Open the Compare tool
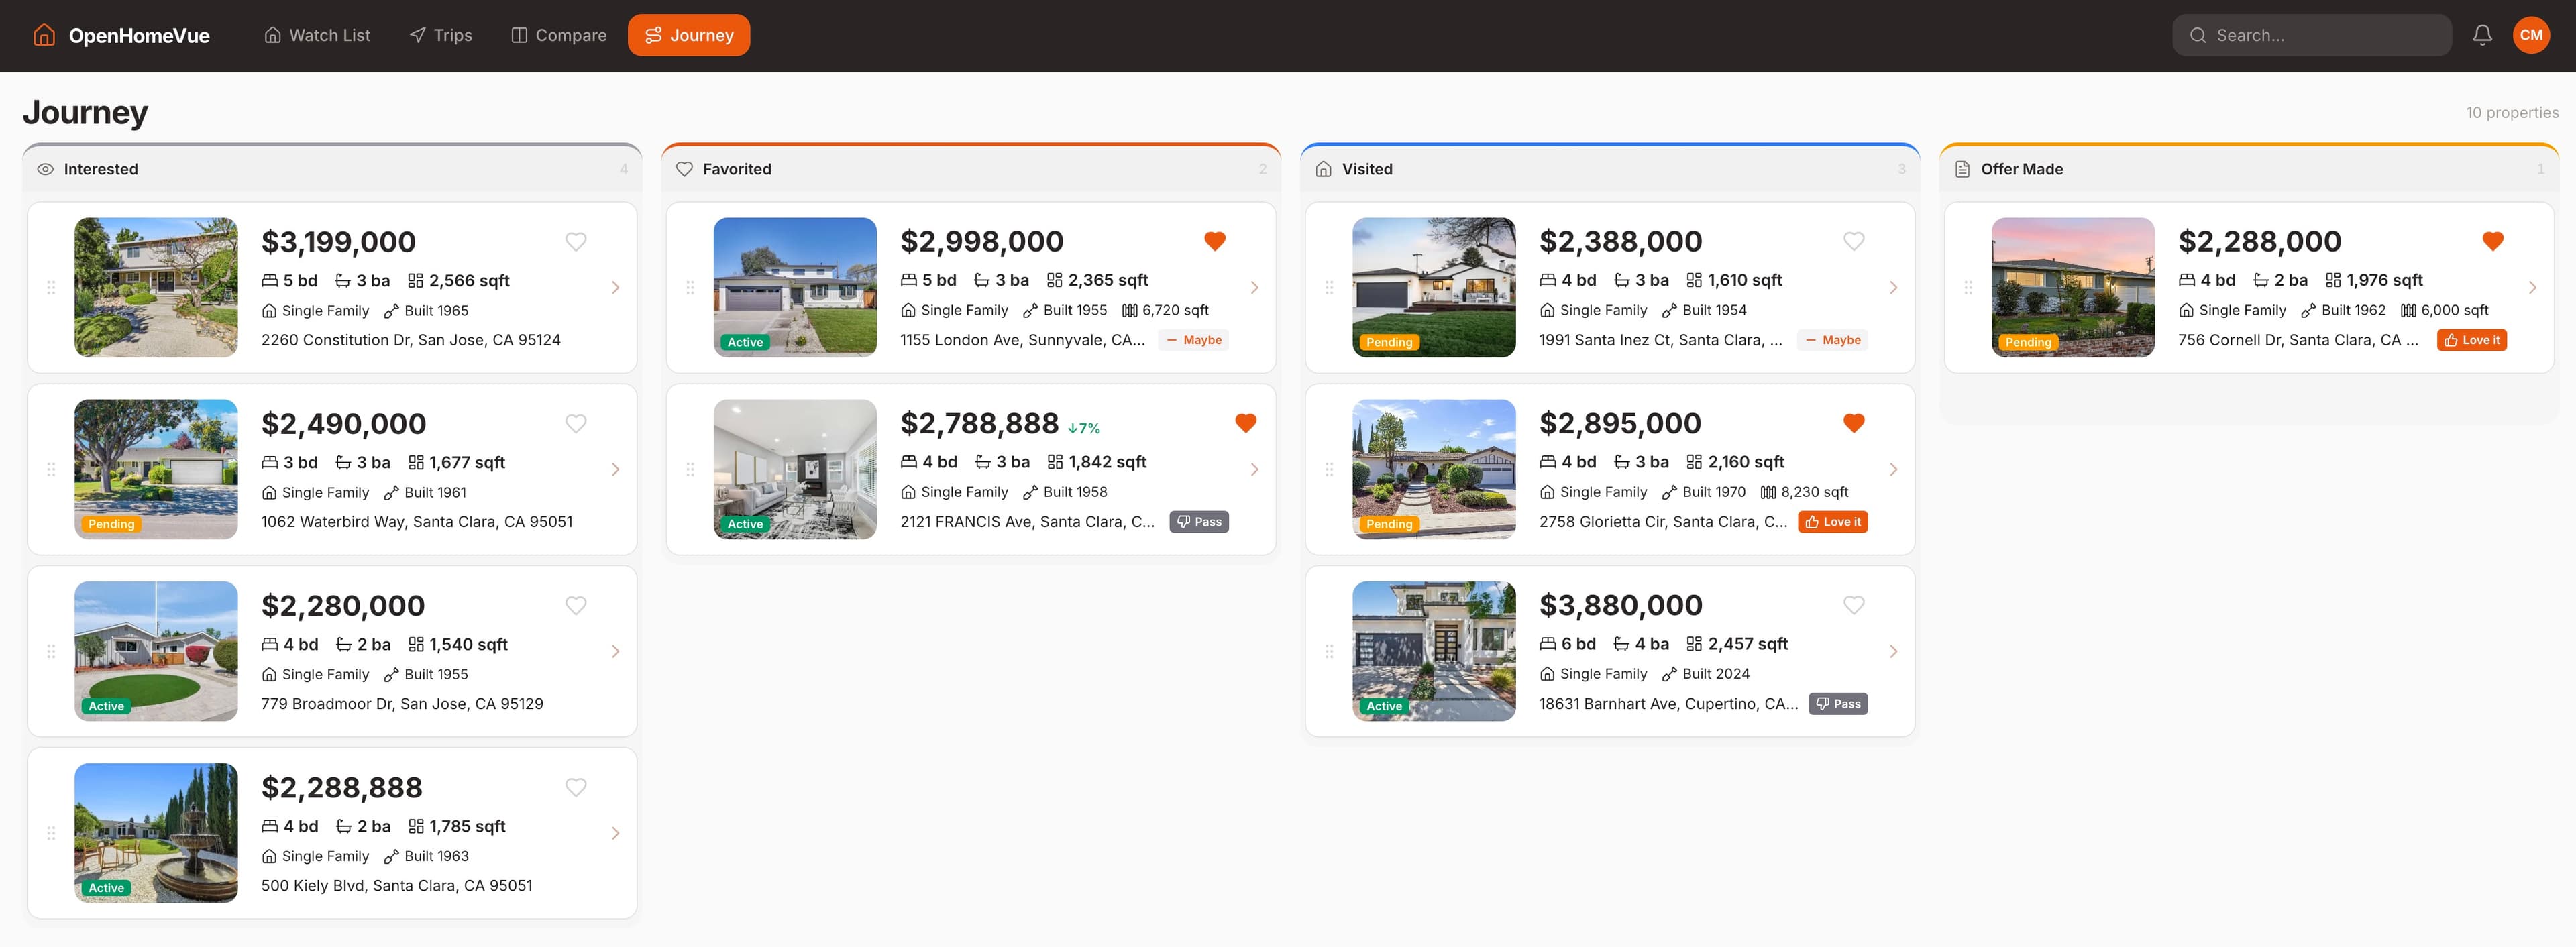2576x947 pixels. [x=558, y=35]
